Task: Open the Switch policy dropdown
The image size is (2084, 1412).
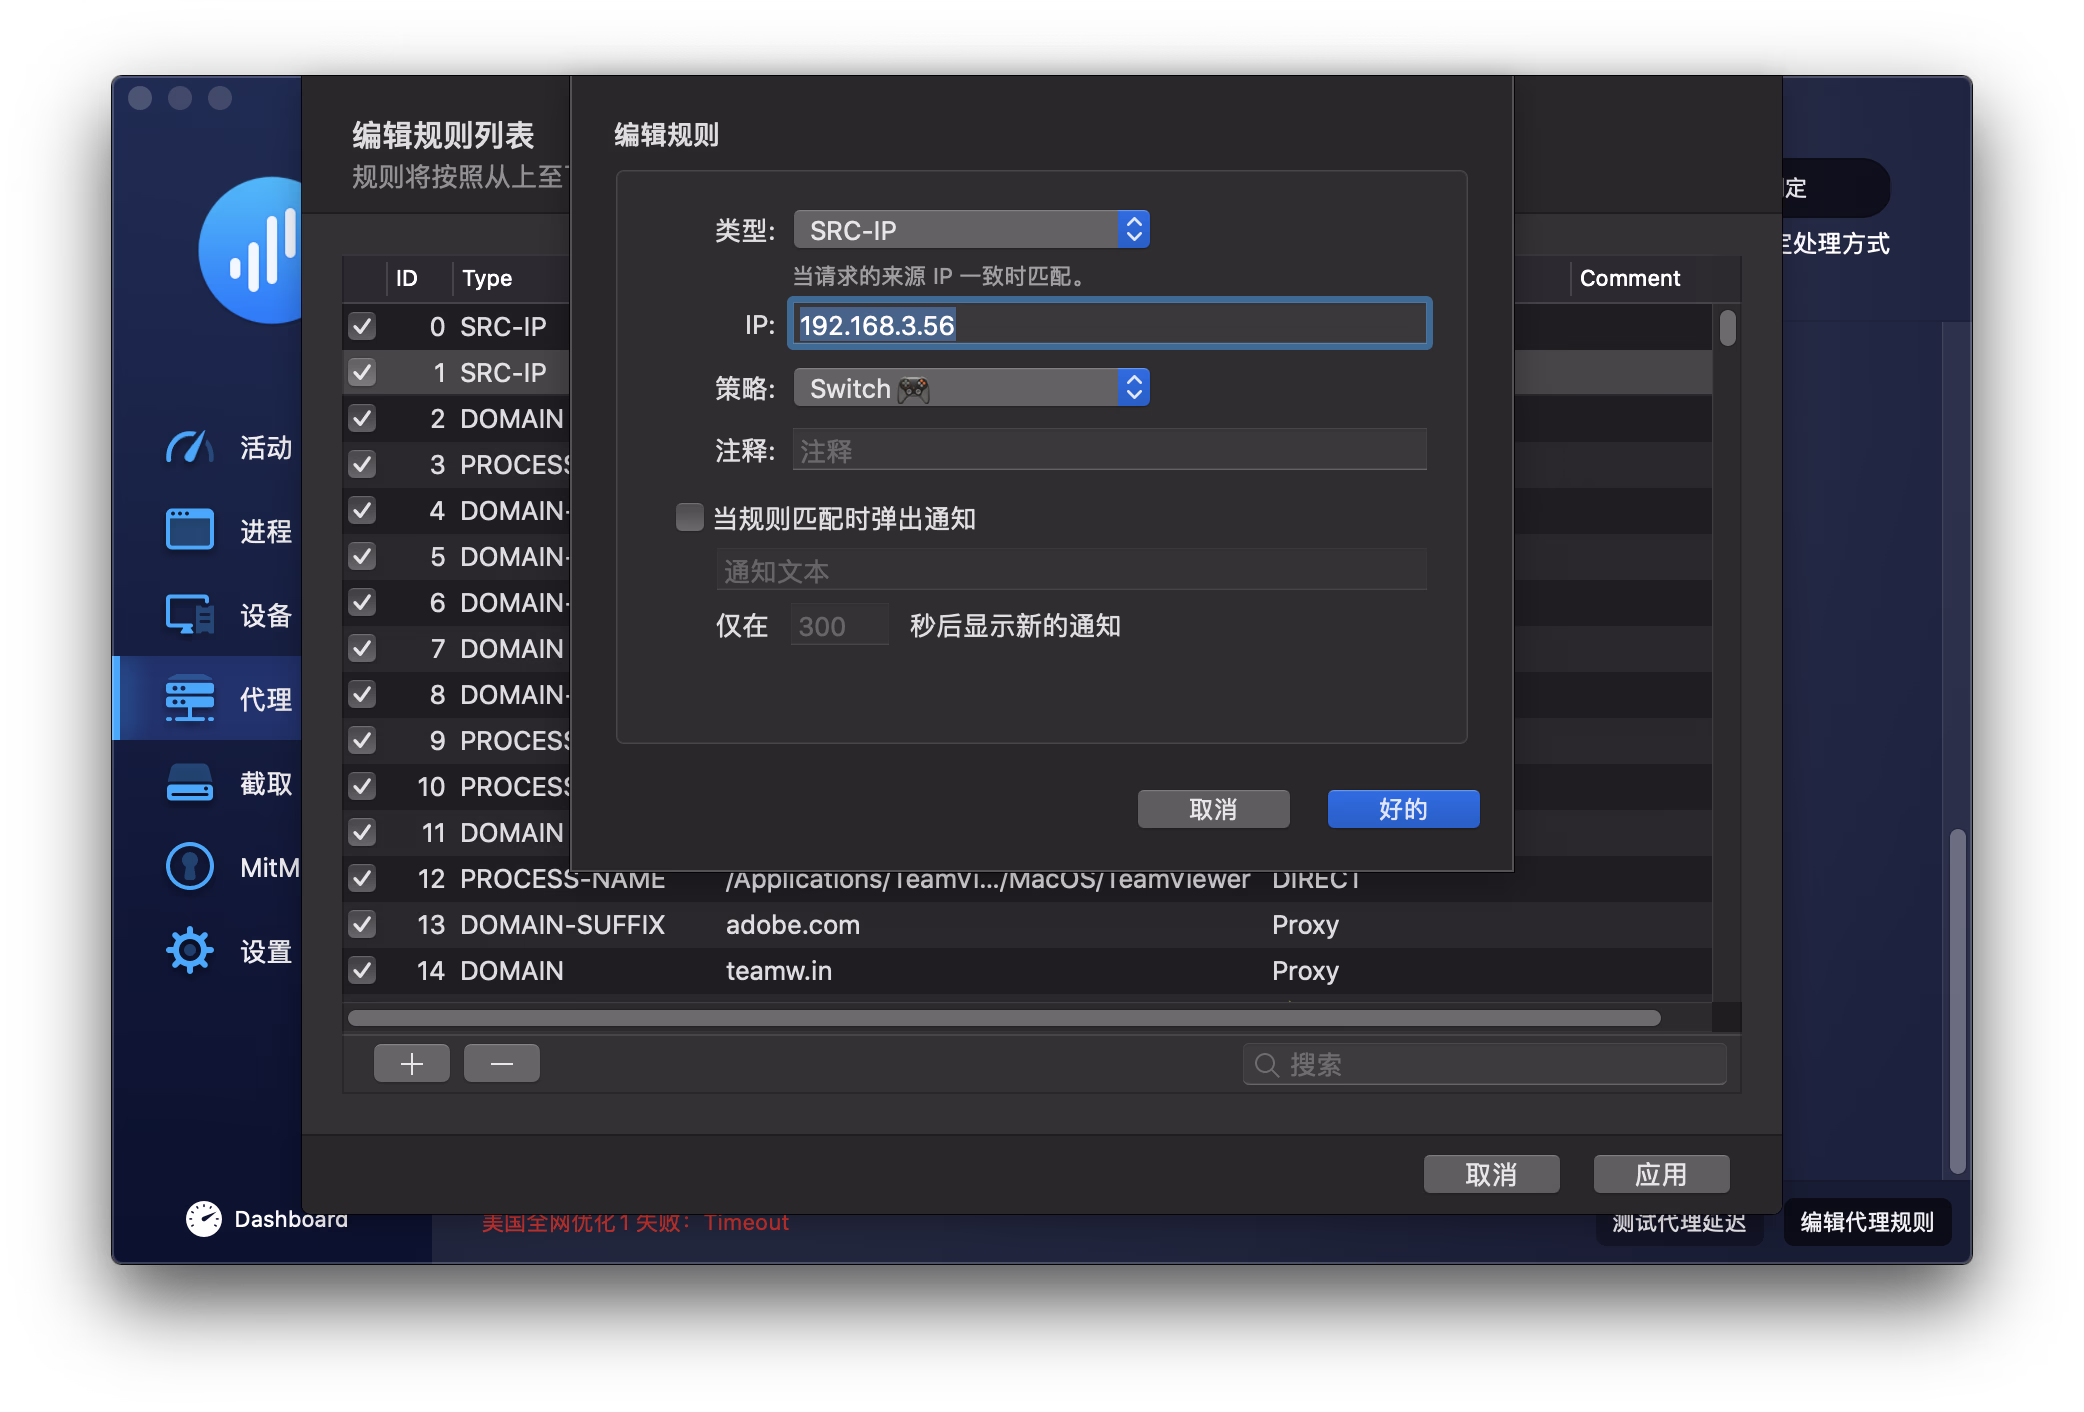Action: pyautogui.click(x=971, y=388)
